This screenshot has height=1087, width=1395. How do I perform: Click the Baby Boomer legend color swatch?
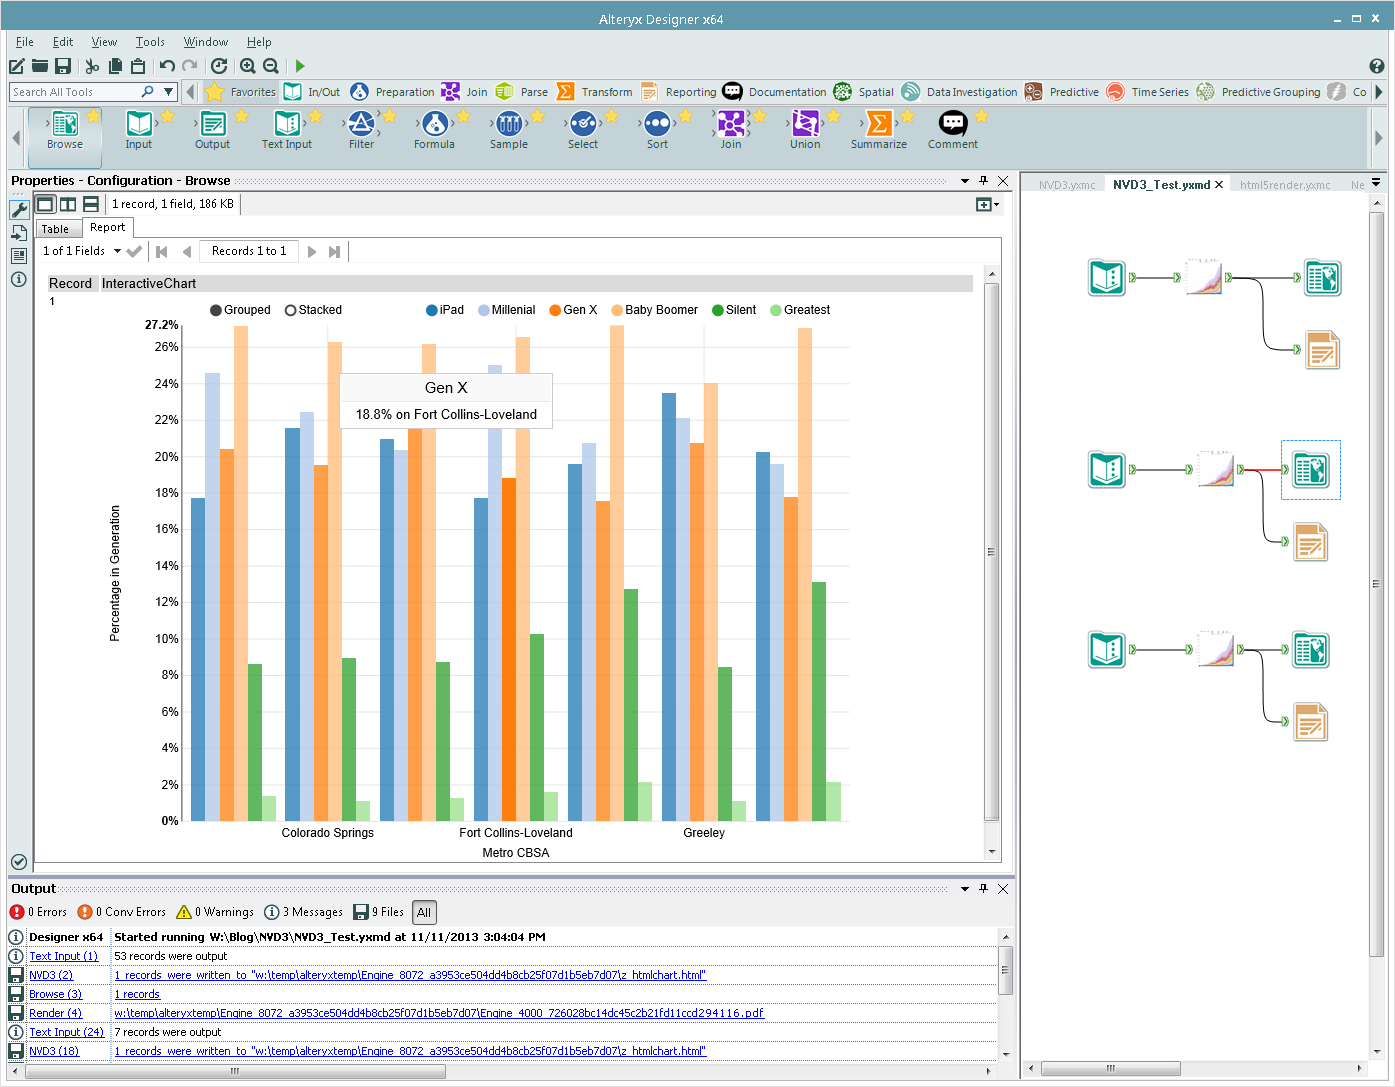(617, 310)
